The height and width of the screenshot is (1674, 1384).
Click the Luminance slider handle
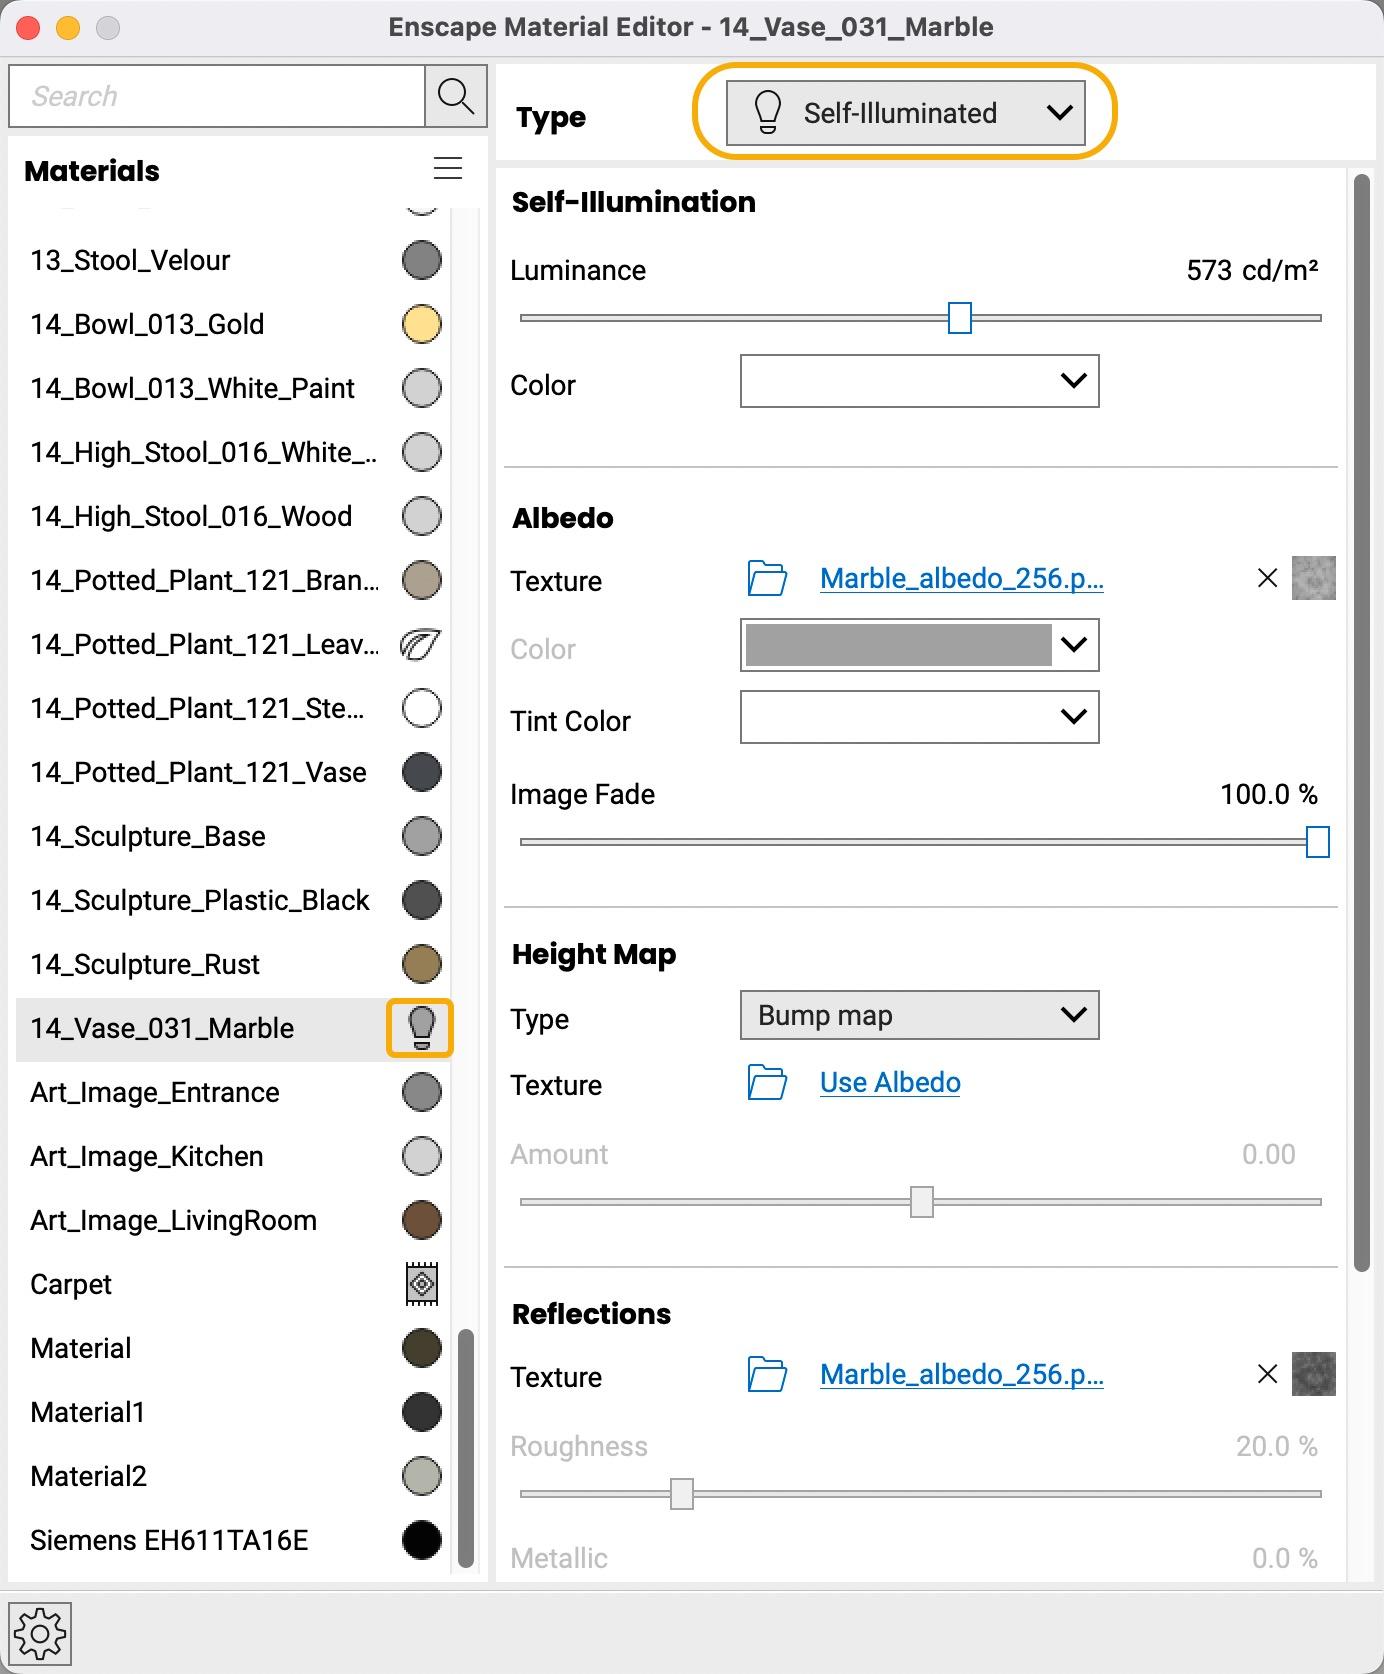point(959,318)
